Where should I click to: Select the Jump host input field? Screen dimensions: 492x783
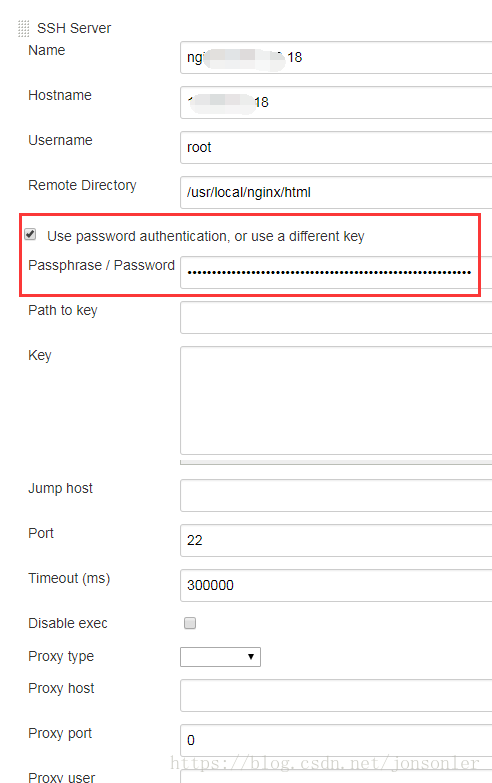336,495
